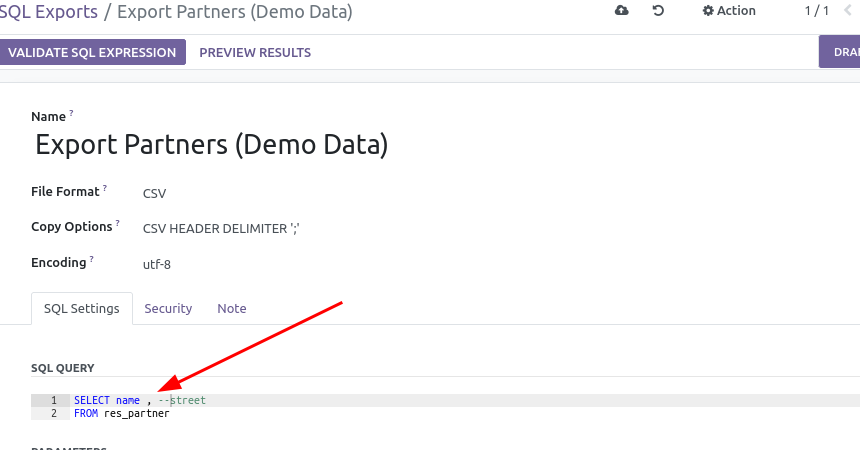860x450 pixels.
Task: Go back to SQL Exports breadcrumb
Action: coord(48,12)
